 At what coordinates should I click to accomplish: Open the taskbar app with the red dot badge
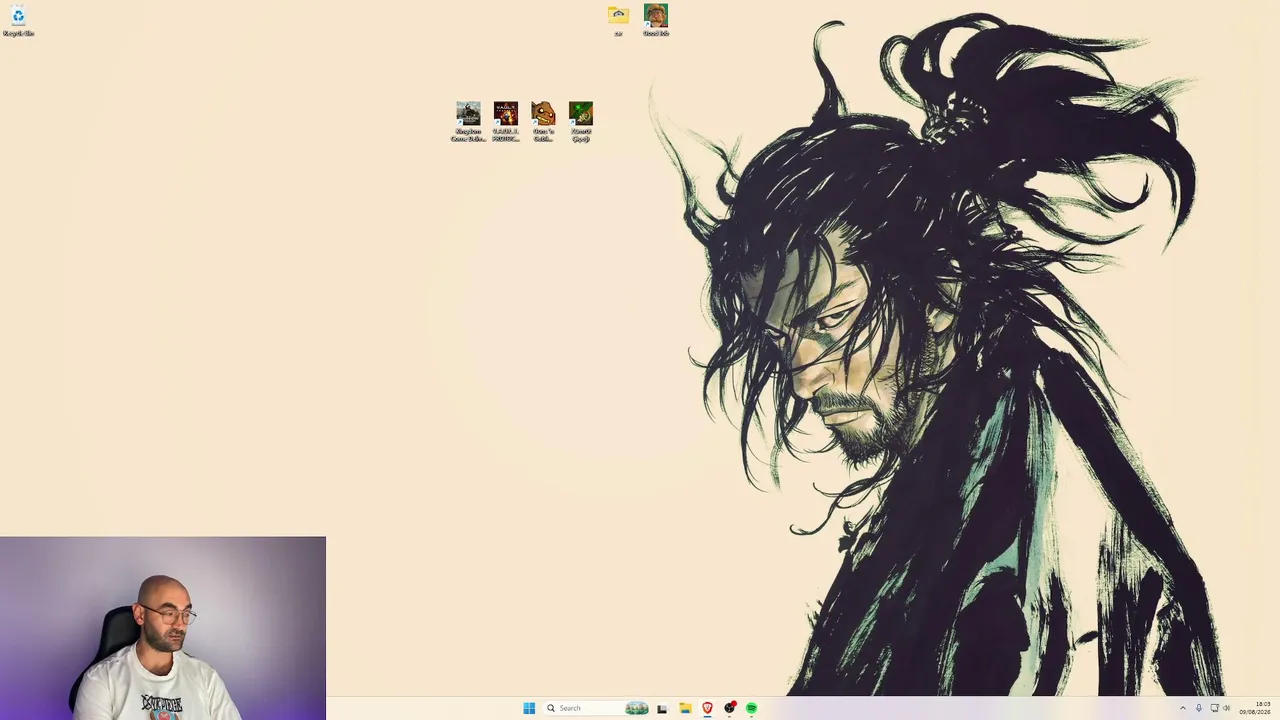point(730,708)
